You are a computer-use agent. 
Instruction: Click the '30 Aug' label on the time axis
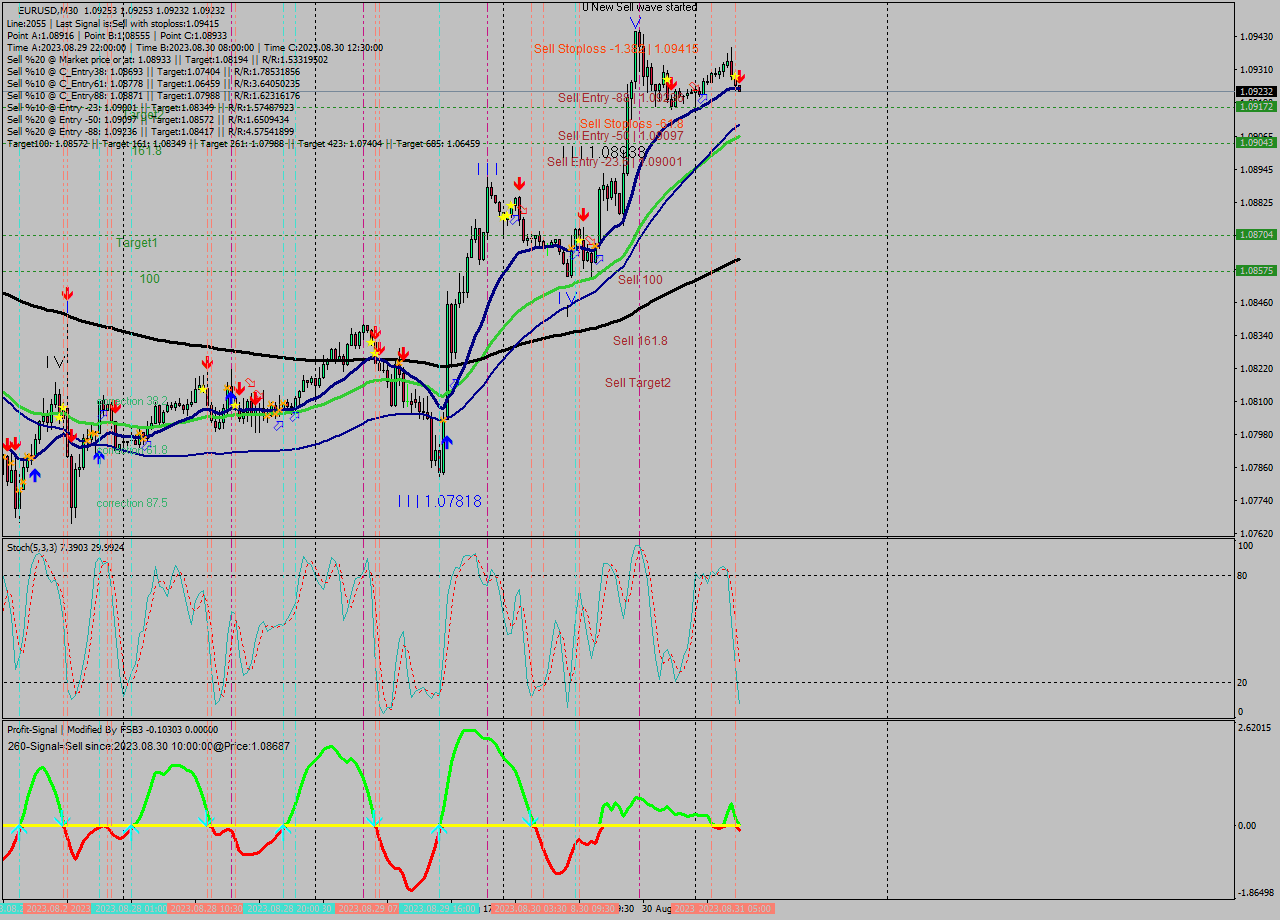[658, 910]
